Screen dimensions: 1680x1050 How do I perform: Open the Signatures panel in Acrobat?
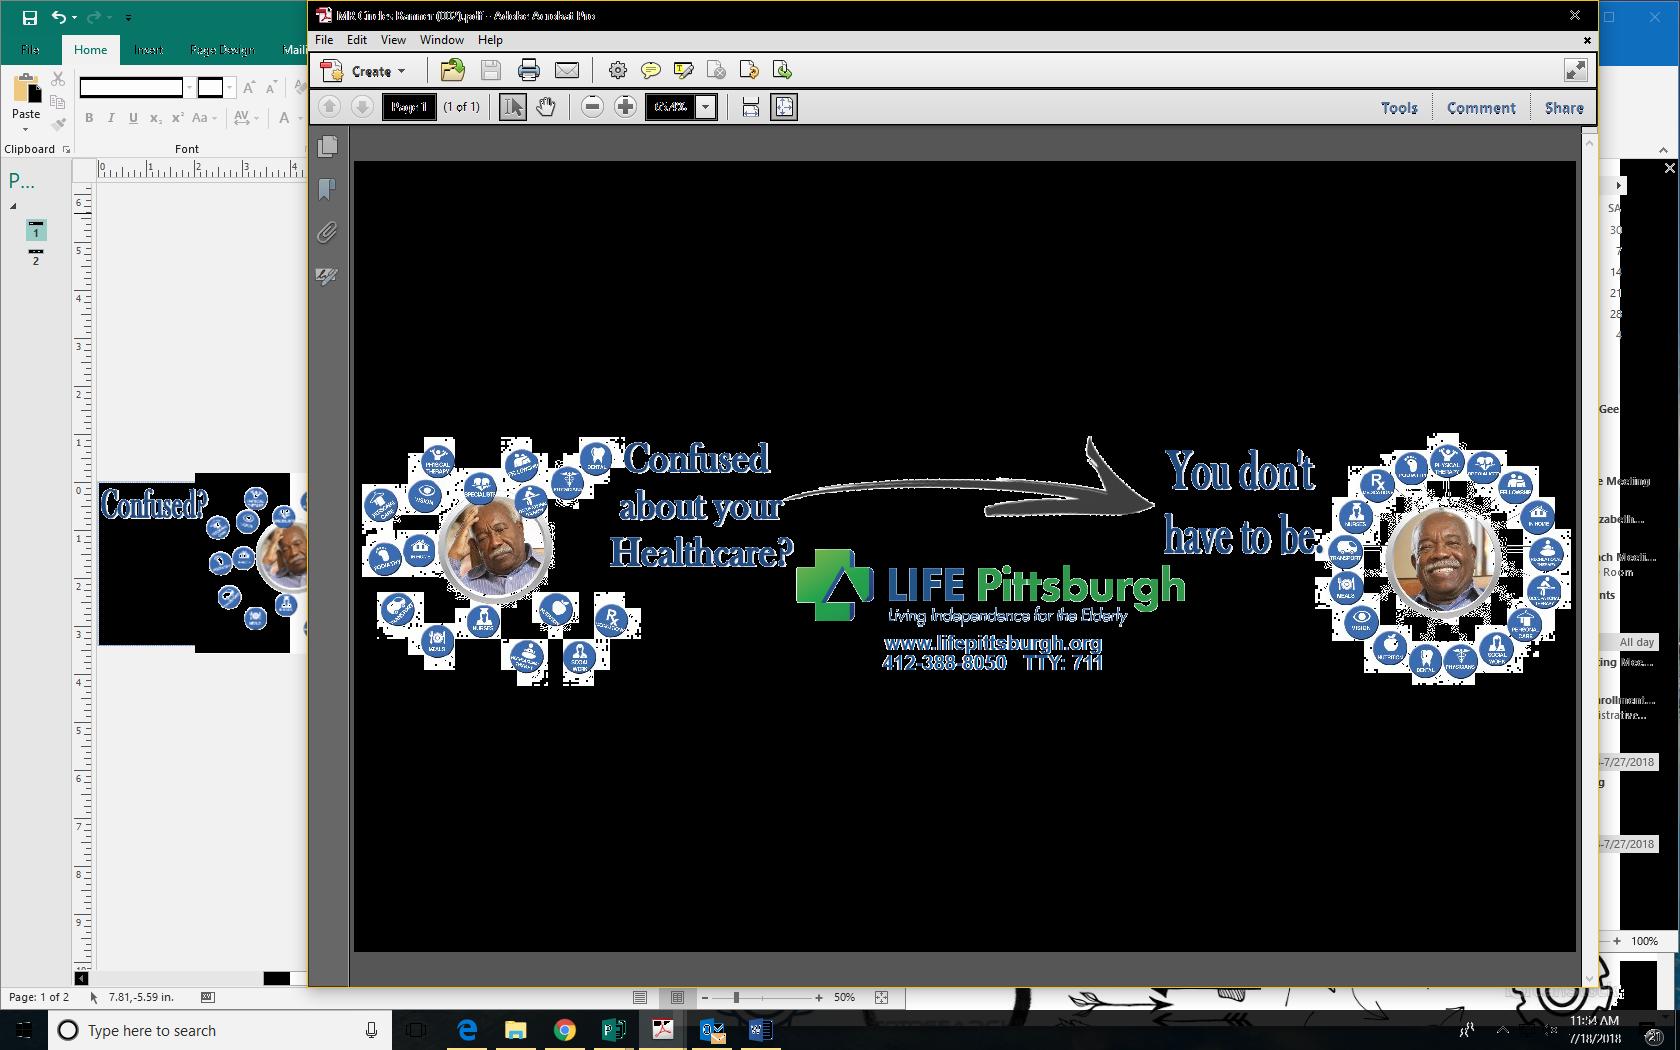pyautogui.click(x=327, y=276)
